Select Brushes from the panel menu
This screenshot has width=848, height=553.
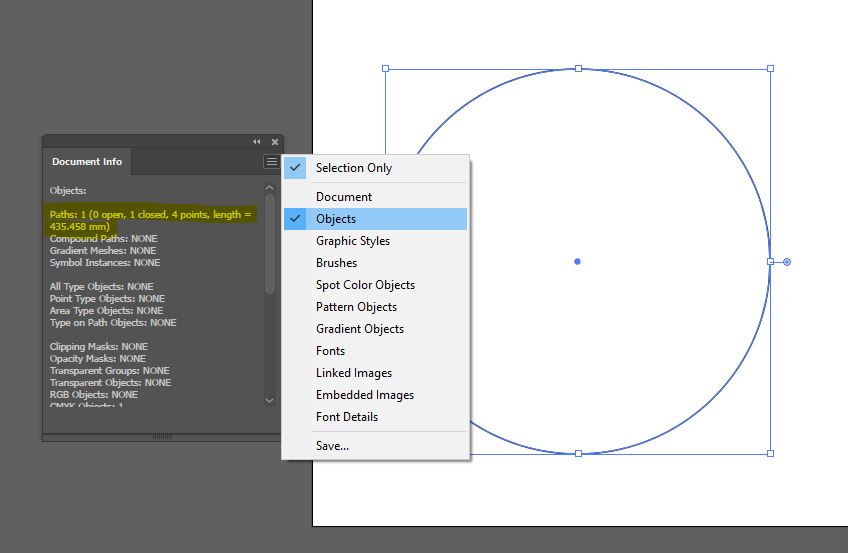(x=336, y=263)
